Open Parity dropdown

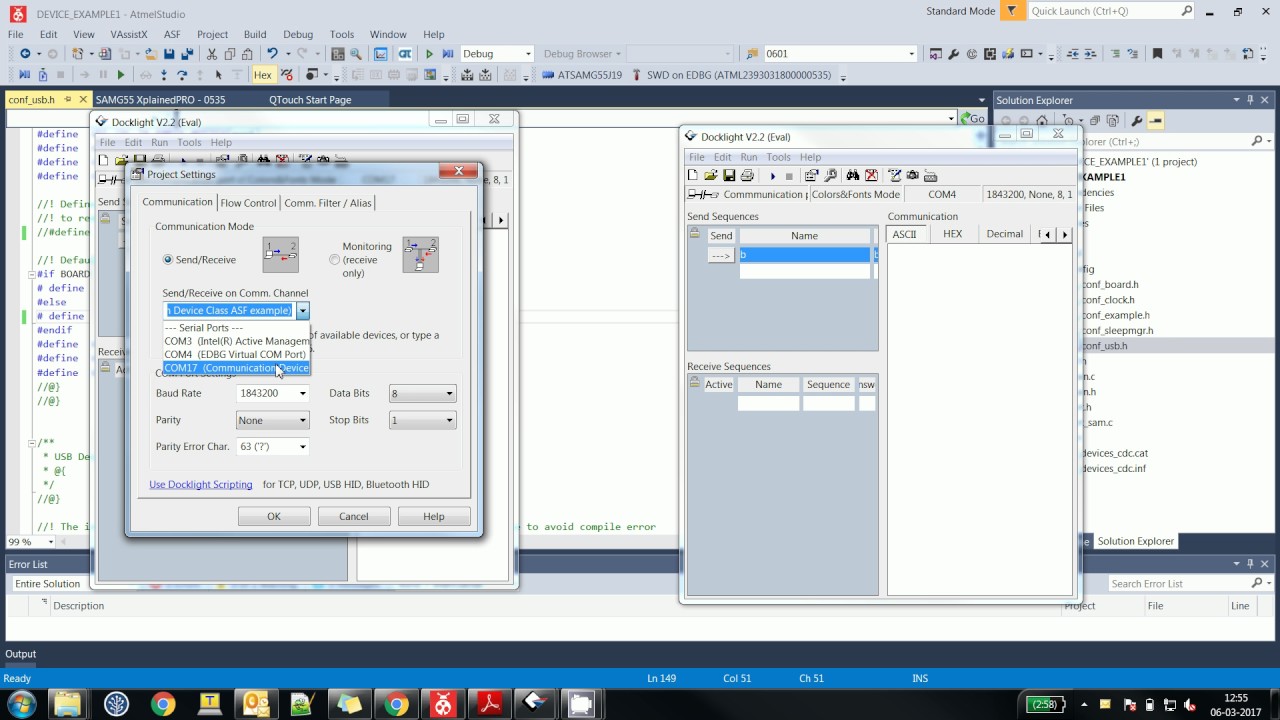click(302, 420)
